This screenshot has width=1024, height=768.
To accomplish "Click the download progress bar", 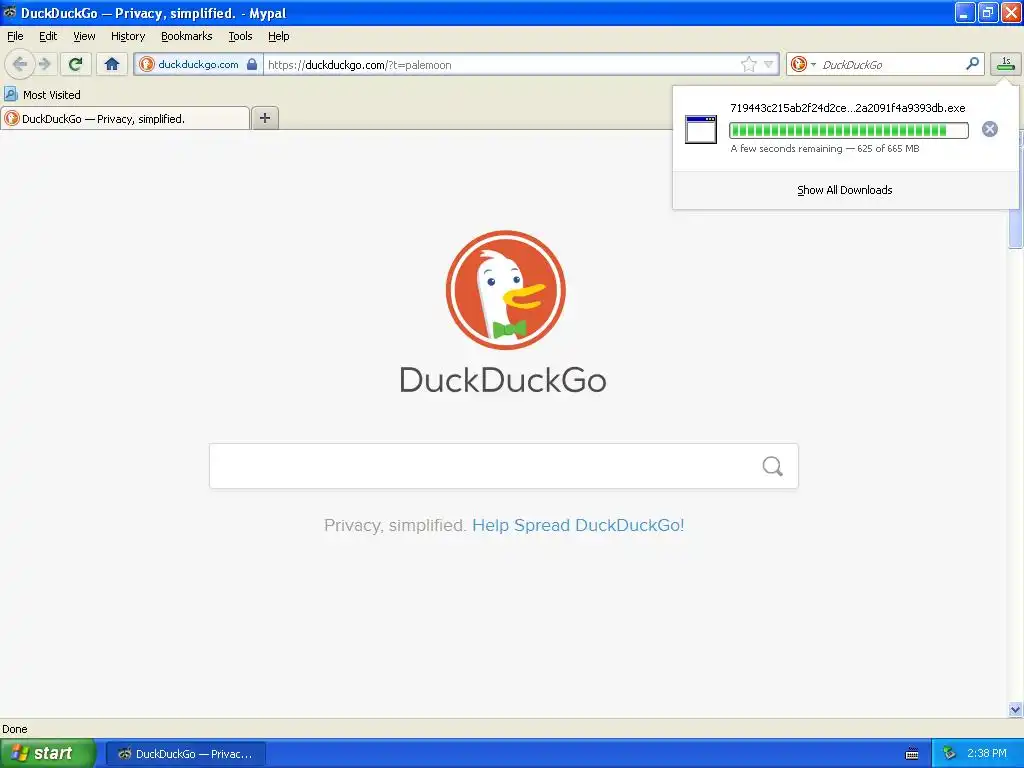I will (x=848, y=130).
